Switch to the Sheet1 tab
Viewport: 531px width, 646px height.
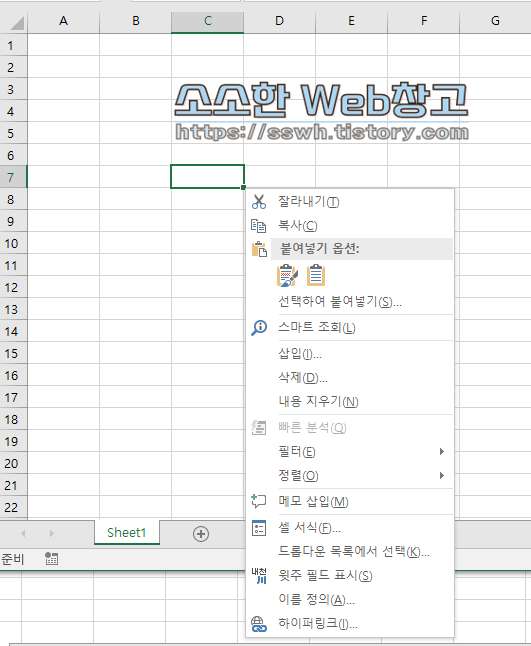[127, 533]
